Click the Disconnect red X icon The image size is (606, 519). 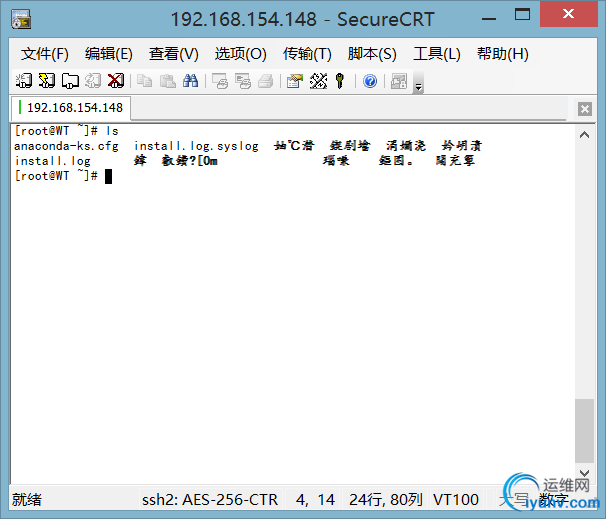tap(116, 81)
